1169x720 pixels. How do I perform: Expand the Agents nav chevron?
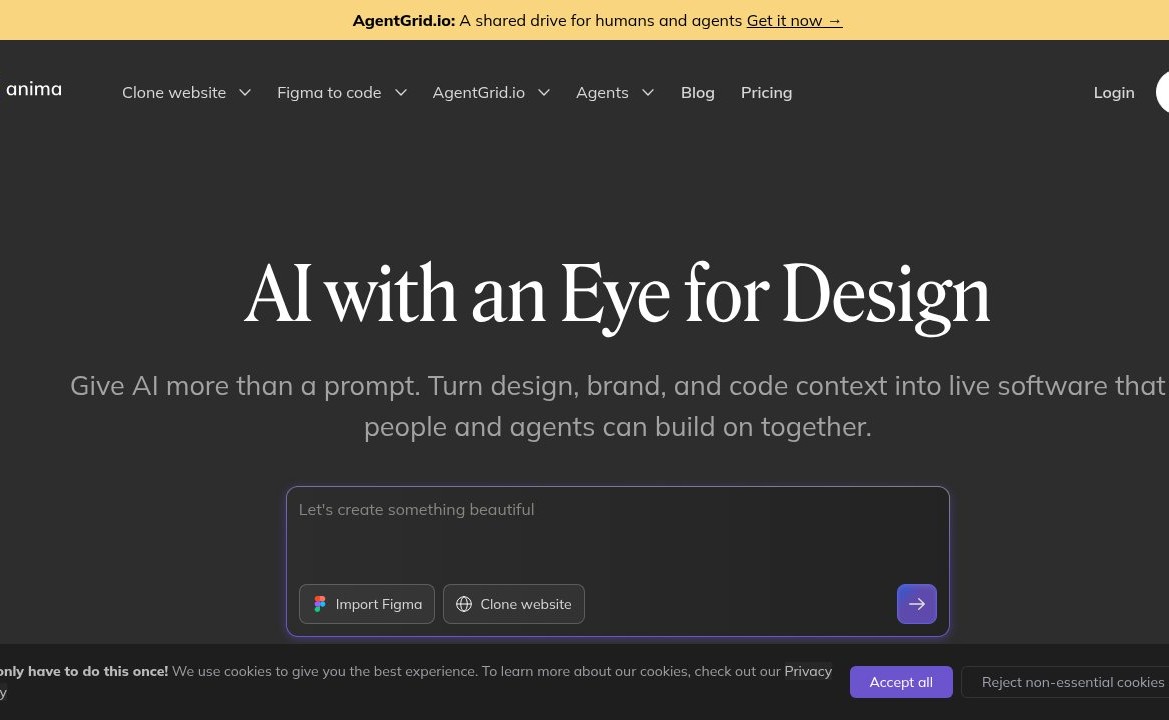[648, 92]
